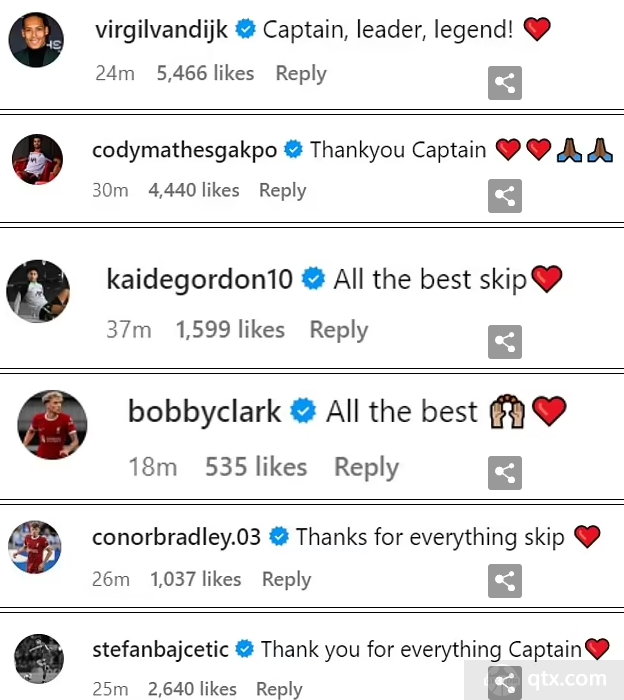624x700 pixels.
Task: Reply to conorbradley.03's comment
Action: pos(287,580)
